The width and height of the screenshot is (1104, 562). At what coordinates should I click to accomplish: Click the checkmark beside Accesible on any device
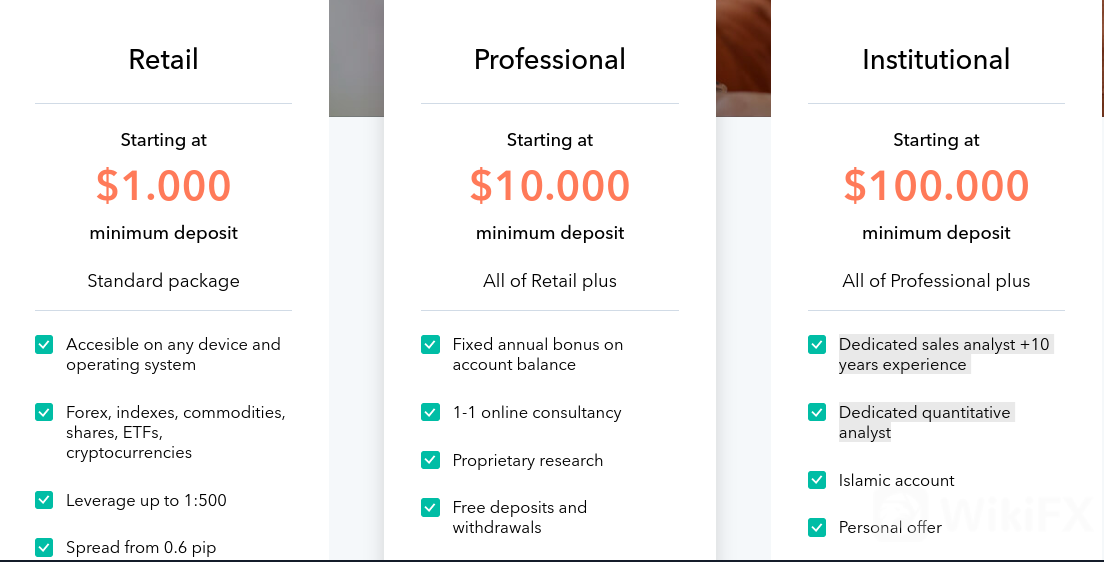click(x=44, y=344)
